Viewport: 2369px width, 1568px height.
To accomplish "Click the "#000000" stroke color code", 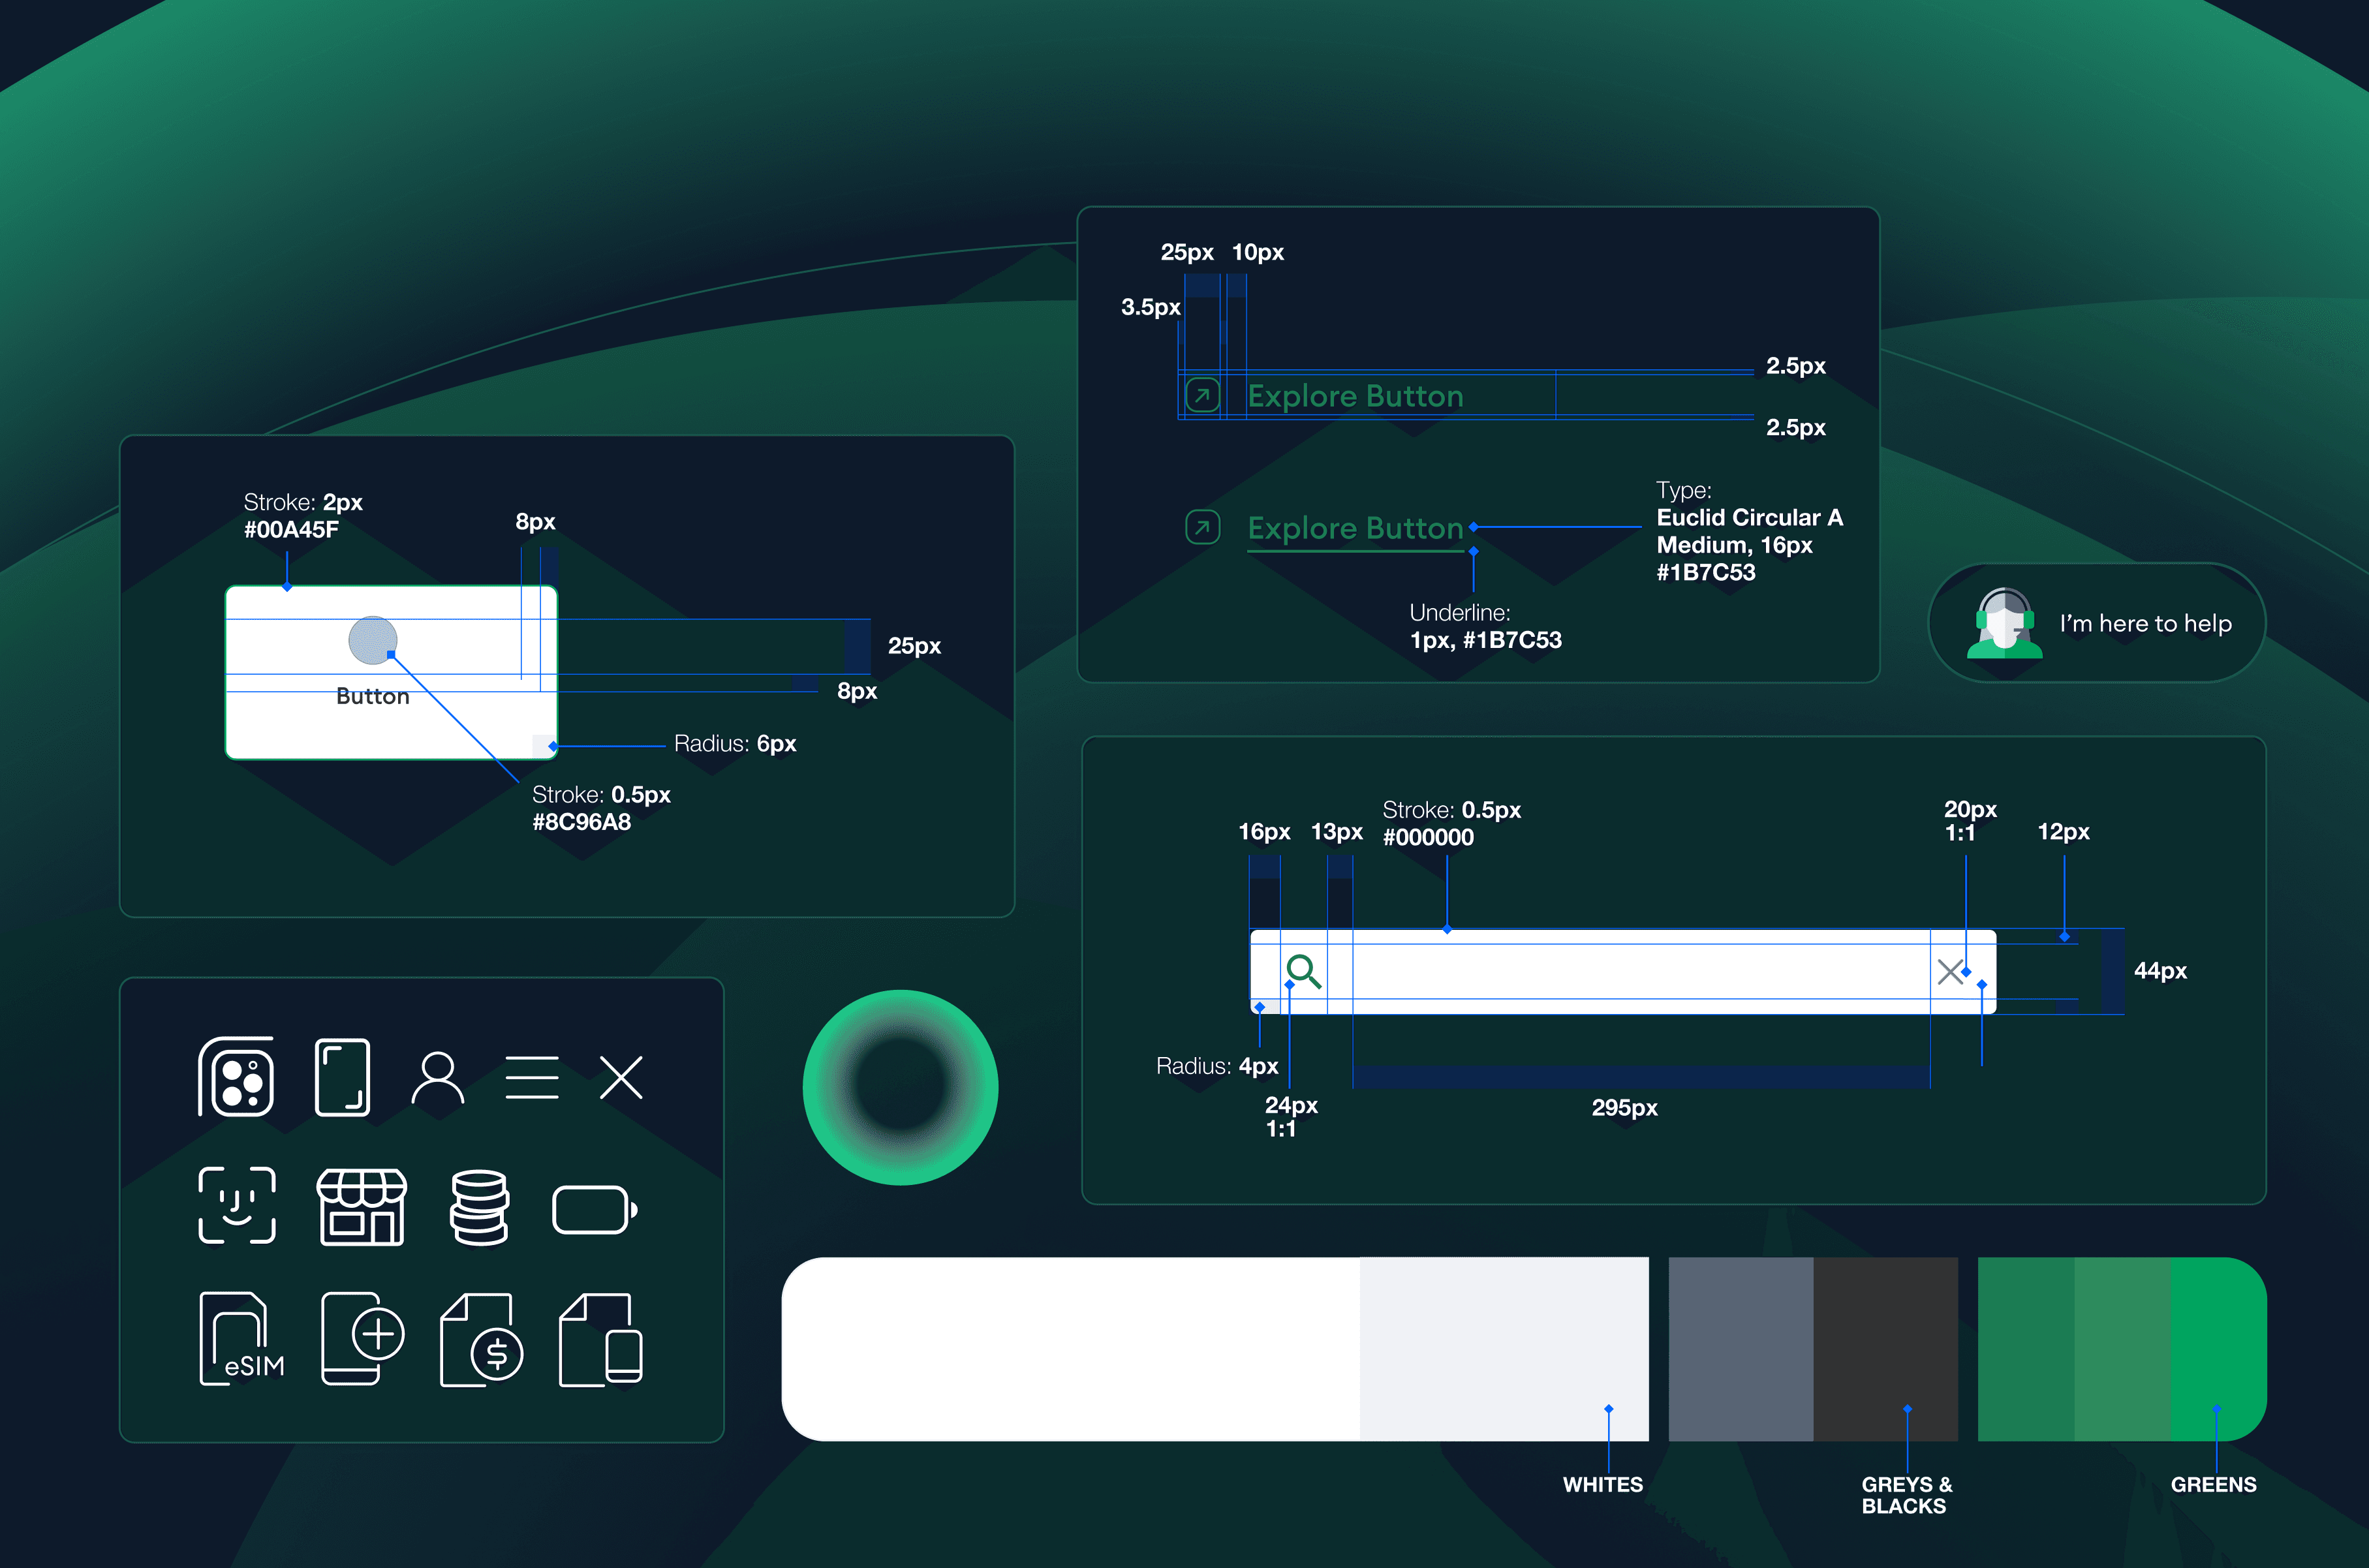I will [1428, 838].
